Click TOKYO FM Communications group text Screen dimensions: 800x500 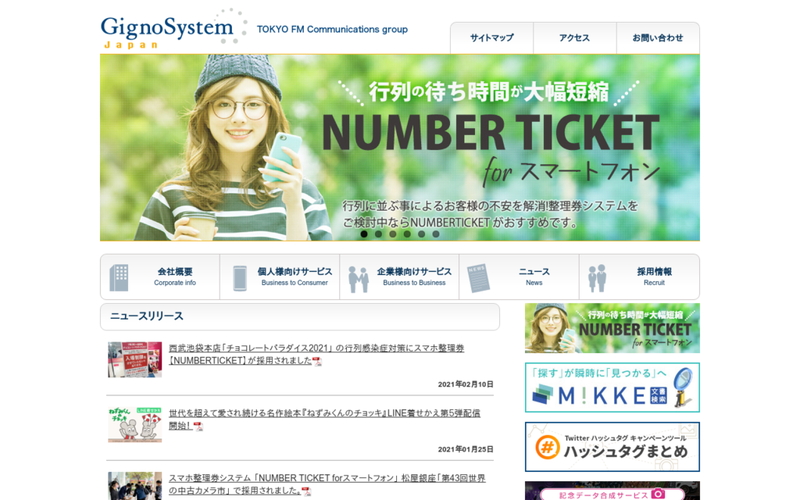click(x=332, y=29)
